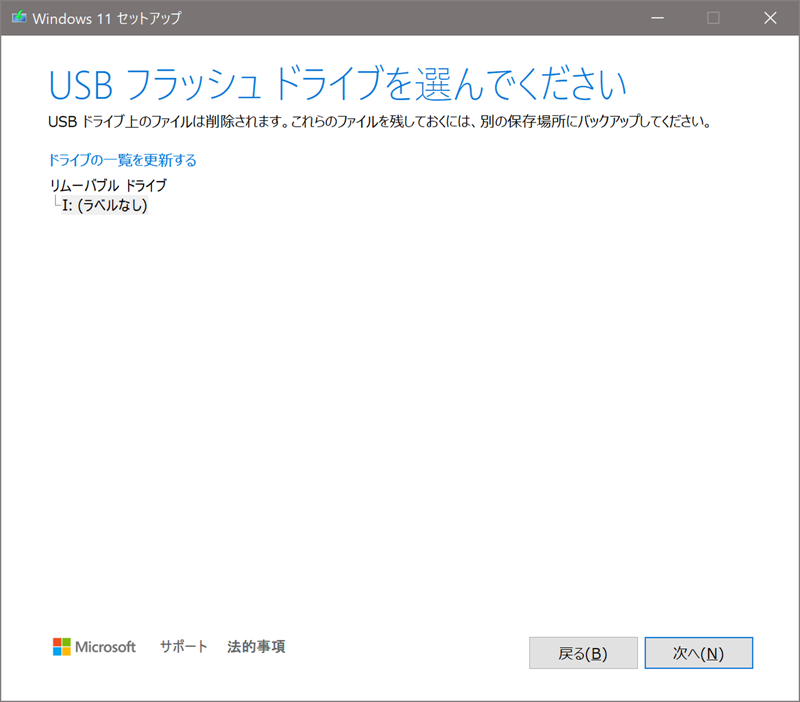800x702 pixels.
Task: Open the 法的事項 link
Action: (x=256, y=646)
